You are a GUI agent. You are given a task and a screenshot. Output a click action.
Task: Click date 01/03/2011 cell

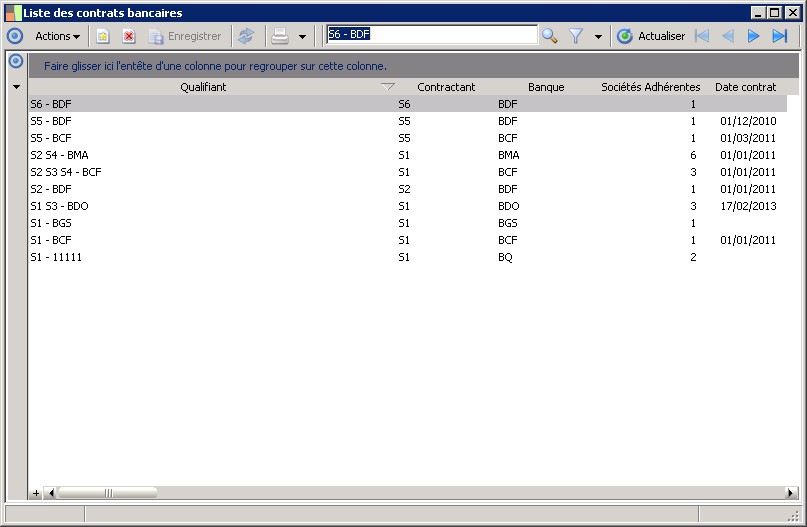coord(748,138)
